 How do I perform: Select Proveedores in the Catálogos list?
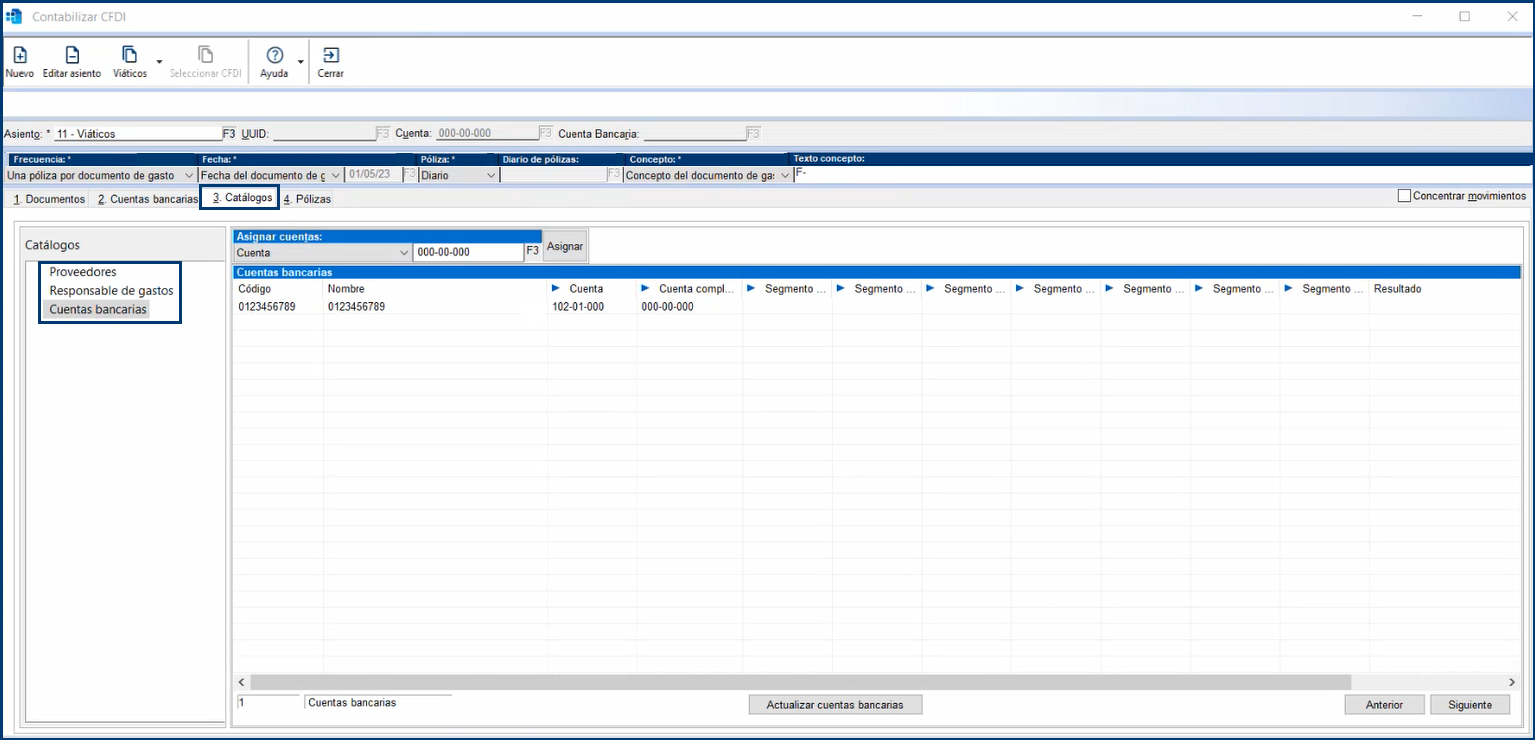pyautogui.click(x=83, y=272)
